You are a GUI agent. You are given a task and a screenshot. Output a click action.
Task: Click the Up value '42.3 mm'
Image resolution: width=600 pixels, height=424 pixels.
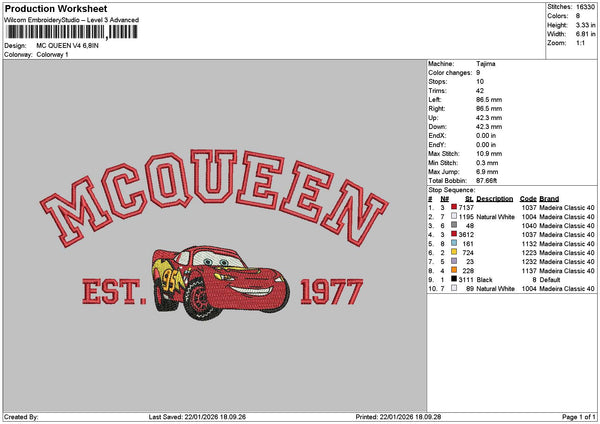pyautogui.click(x=489, y=118)
